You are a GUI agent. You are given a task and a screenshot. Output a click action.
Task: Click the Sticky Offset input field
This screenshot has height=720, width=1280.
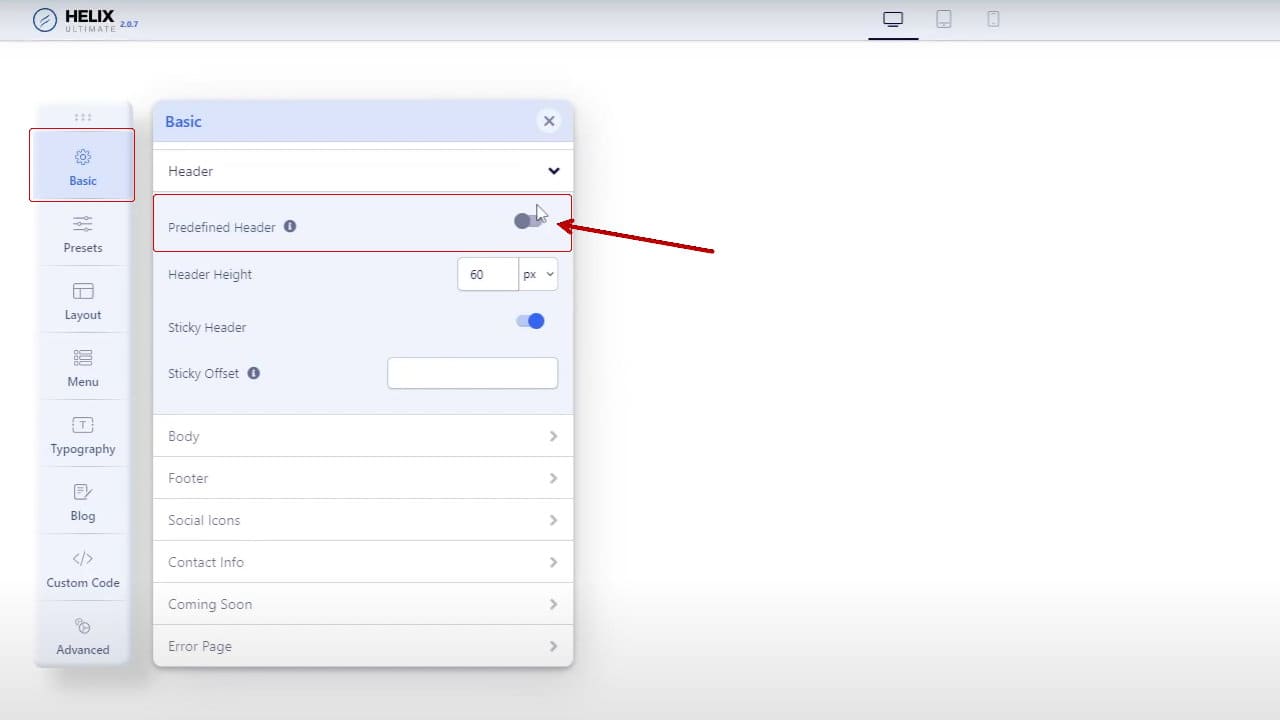pos(472,373)
